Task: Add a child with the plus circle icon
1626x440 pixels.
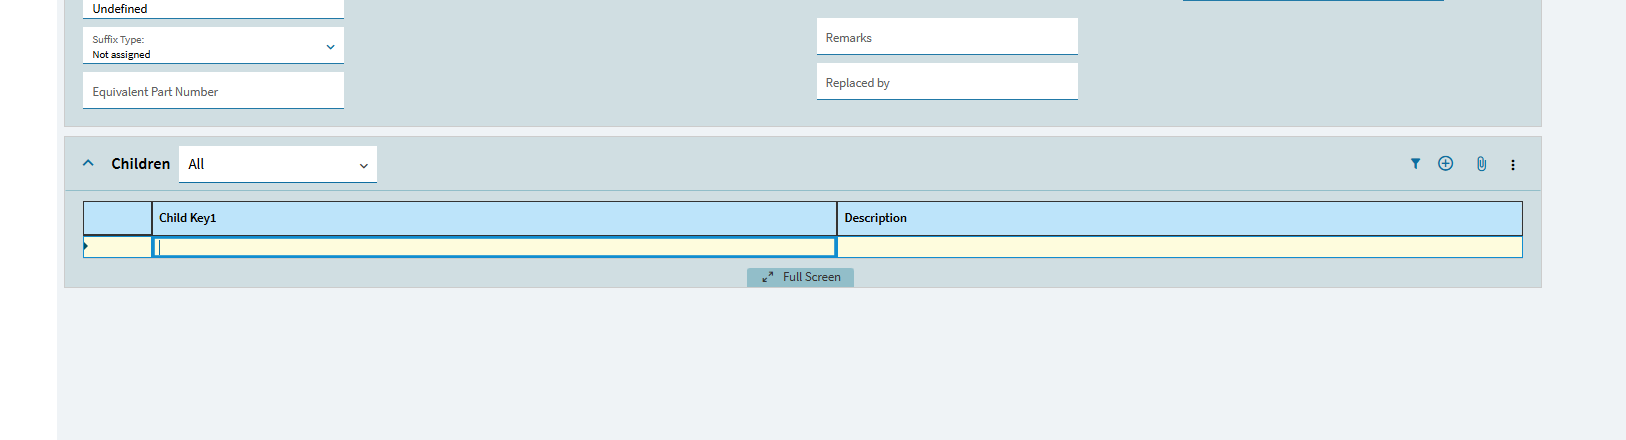Action: (x=1445, y=164)
